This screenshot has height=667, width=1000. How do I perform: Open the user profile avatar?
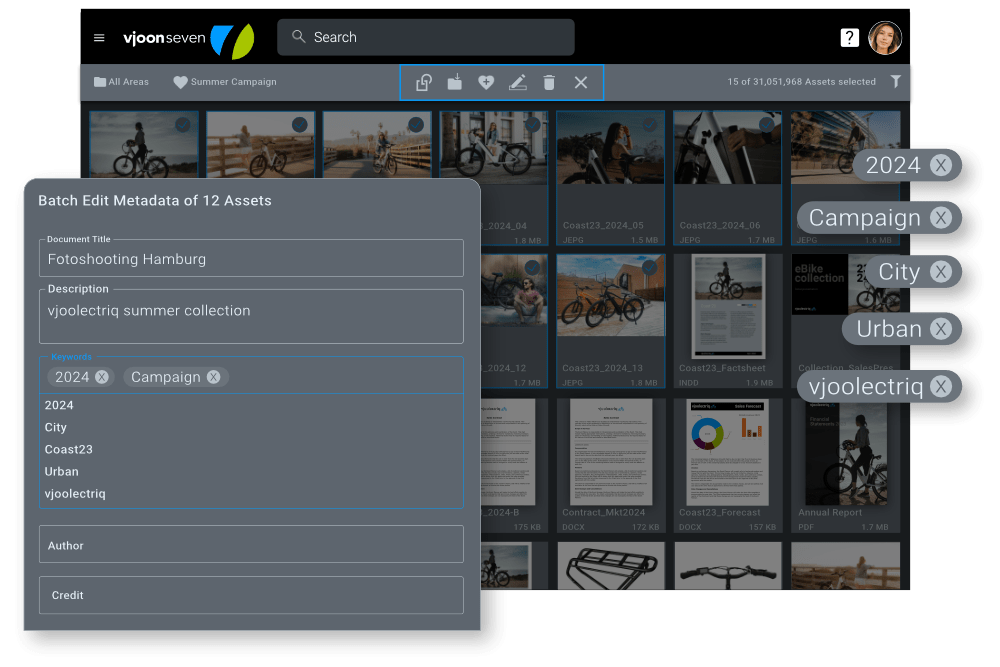point(885,38)
